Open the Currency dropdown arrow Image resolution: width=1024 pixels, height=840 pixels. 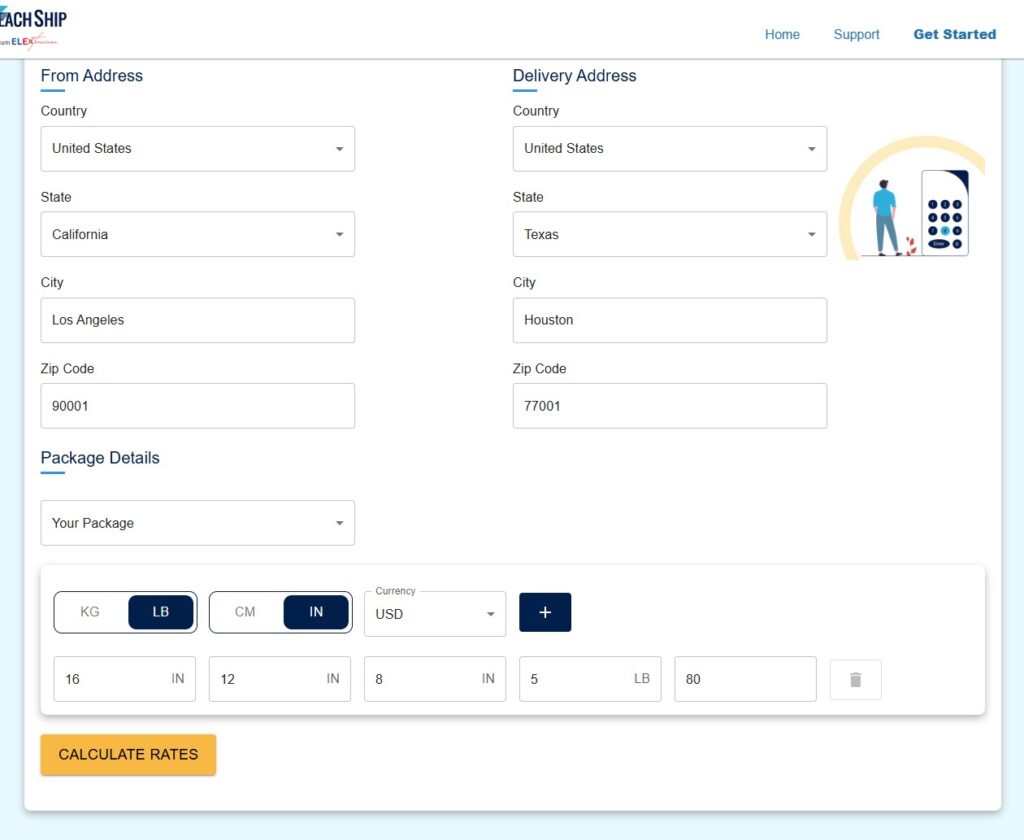[490, 614]
